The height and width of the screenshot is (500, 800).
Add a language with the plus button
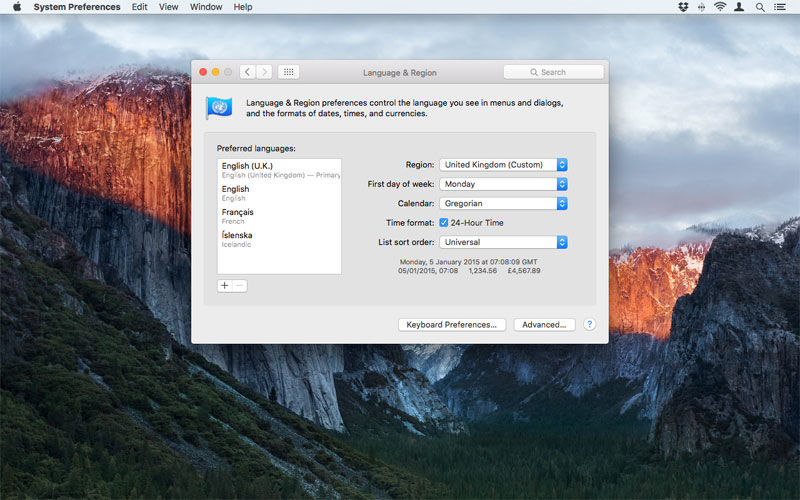[x=224, y=286]
